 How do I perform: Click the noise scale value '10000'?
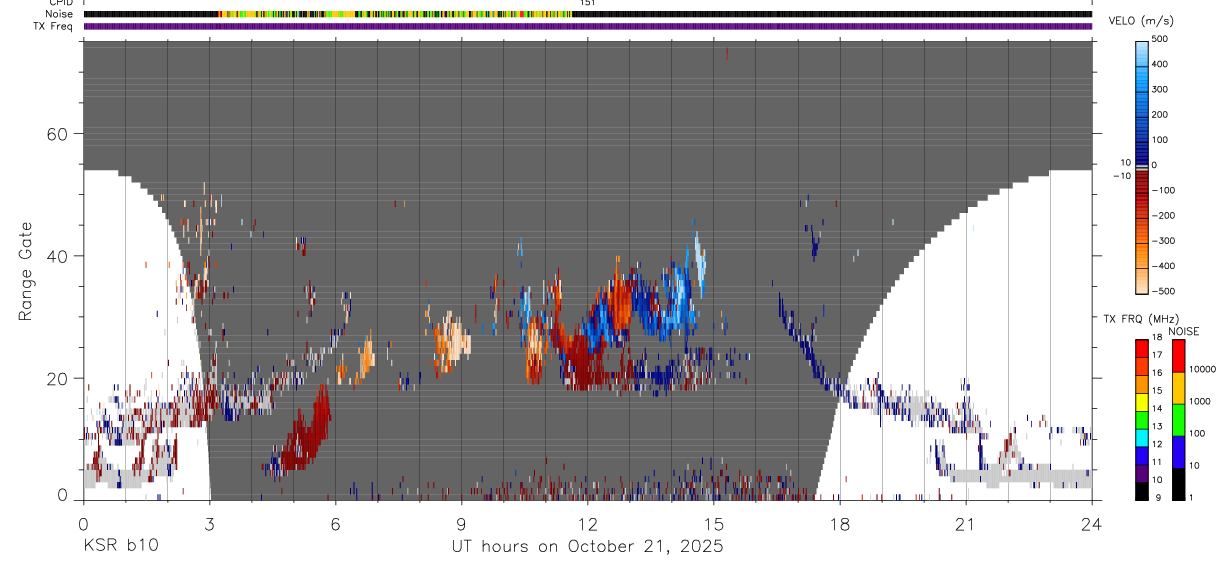point(1203,369)
